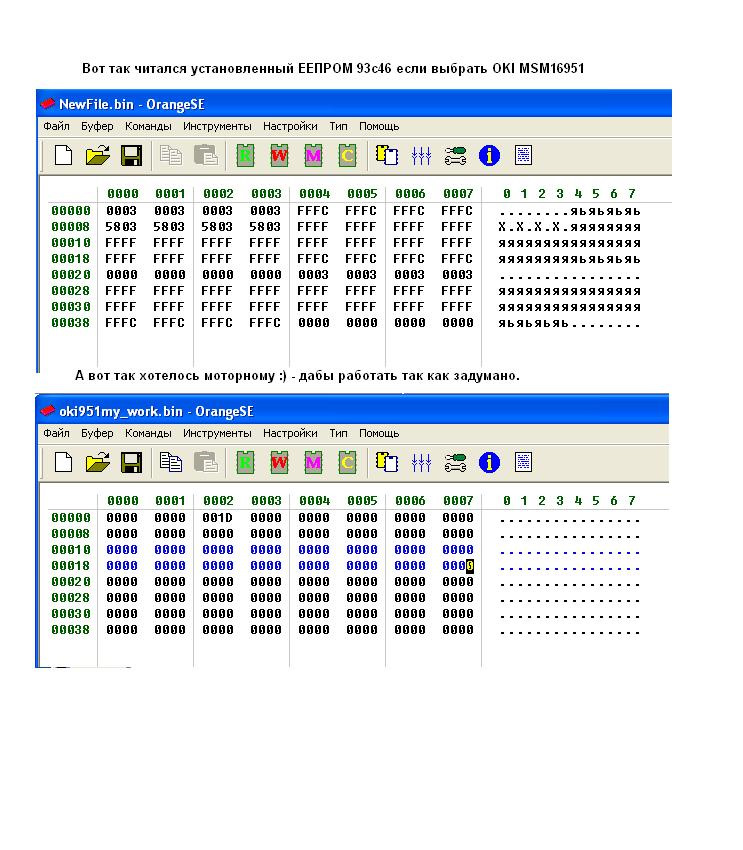Viewport: 743px width, 850px height.
Task: Click yellow C chip icon in NewFile.bin window
Action: click(x=347, y=156)
